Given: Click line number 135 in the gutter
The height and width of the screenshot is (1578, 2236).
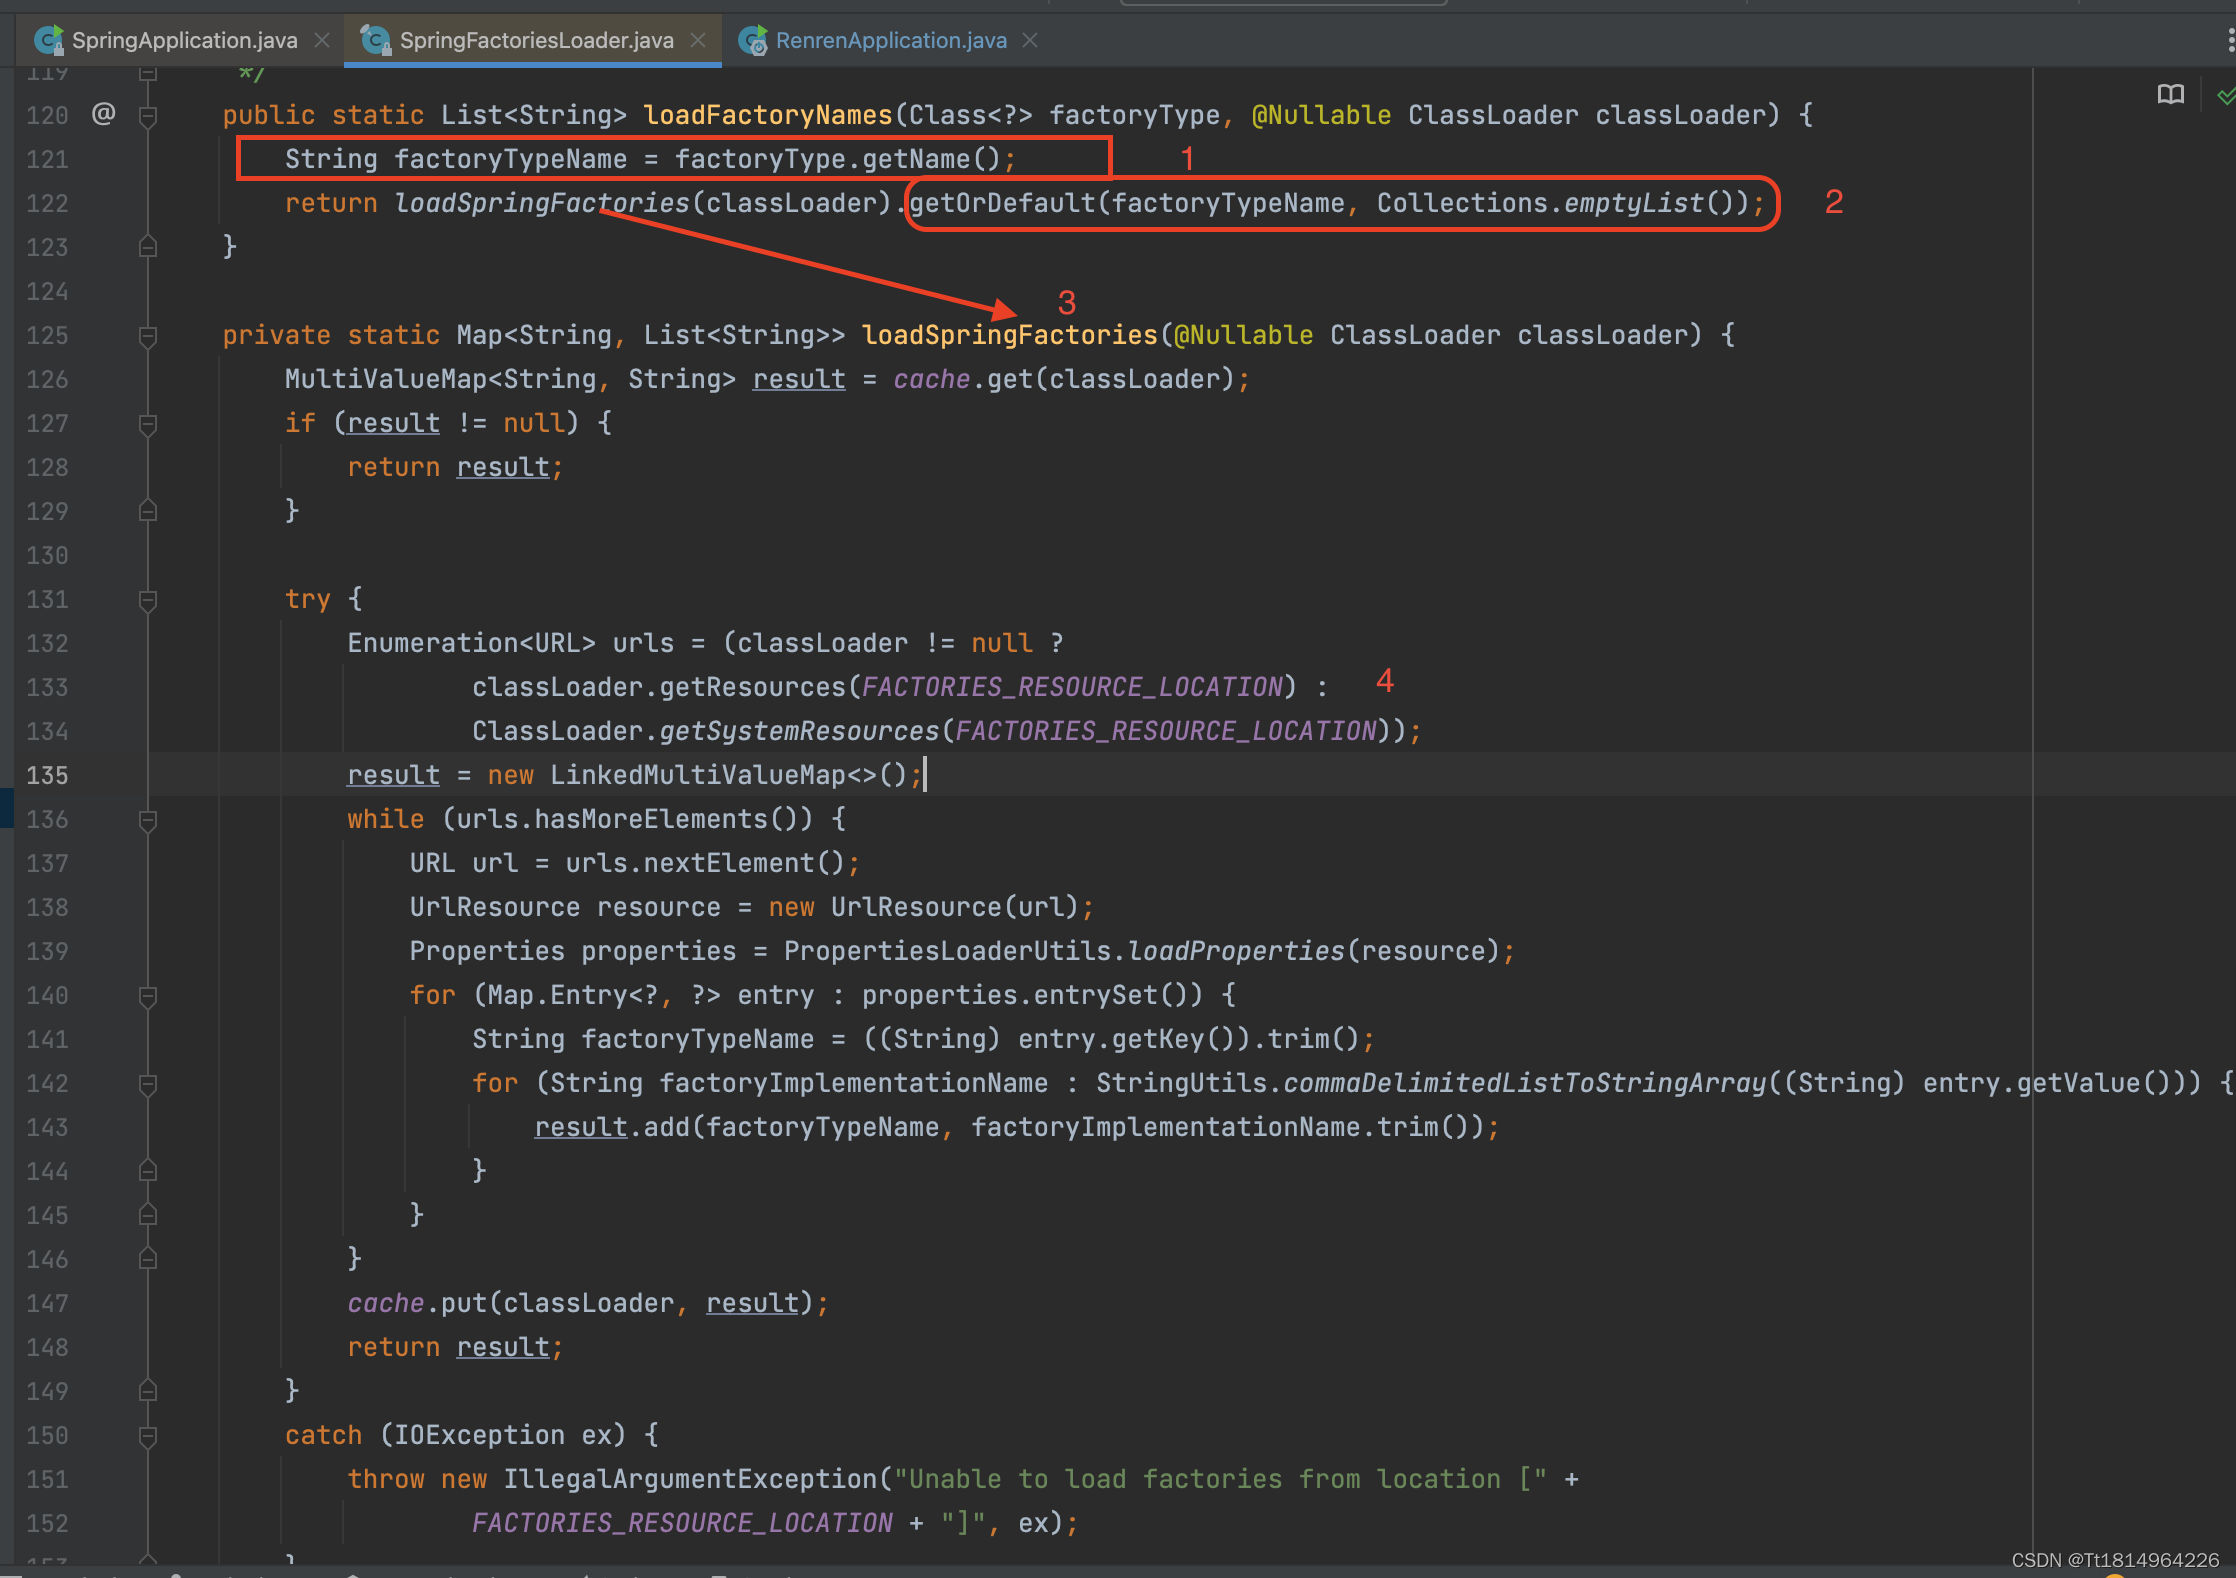Looking at the screenshot, I should point(47,775).
